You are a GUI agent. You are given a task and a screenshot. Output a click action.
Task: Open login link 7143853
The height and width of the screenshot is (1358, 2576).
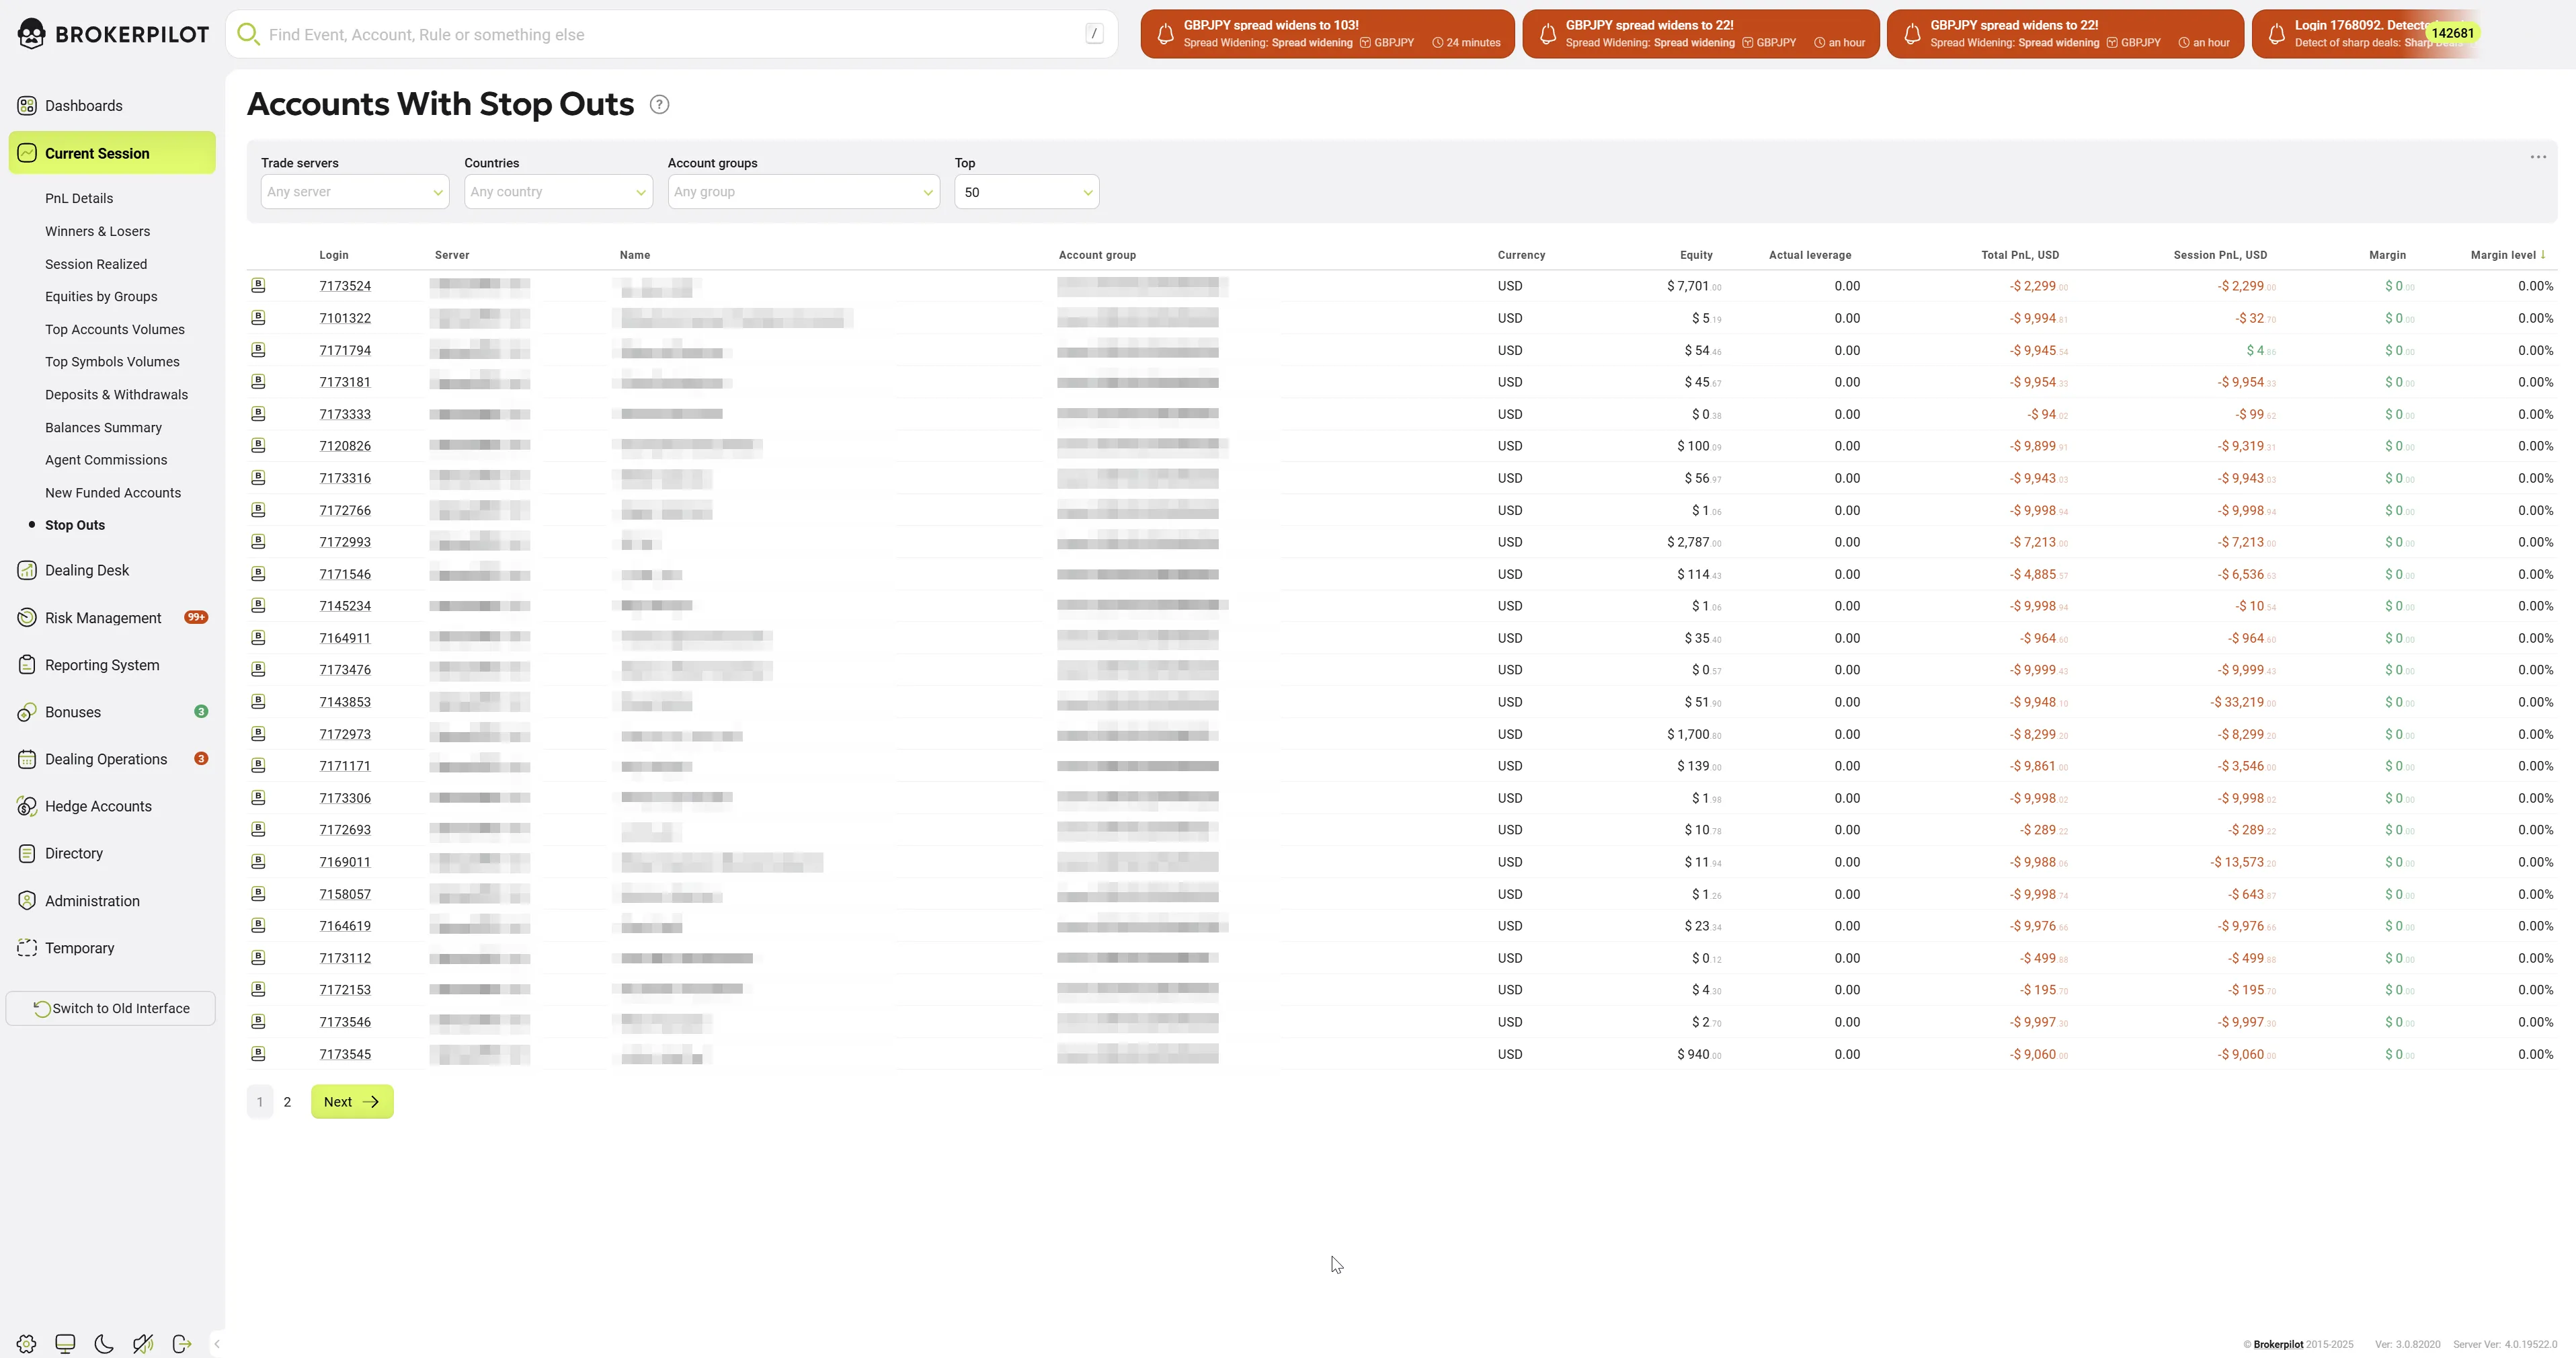(345, 702)
